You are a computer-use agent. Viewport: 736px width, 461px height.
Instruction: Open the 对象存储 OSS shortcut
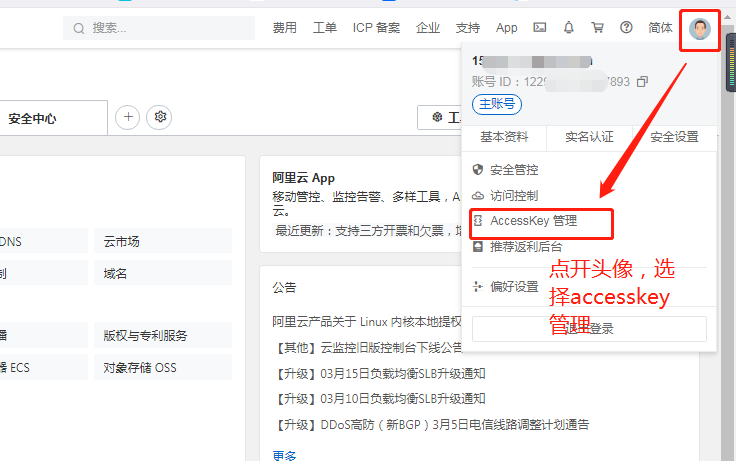162,368
